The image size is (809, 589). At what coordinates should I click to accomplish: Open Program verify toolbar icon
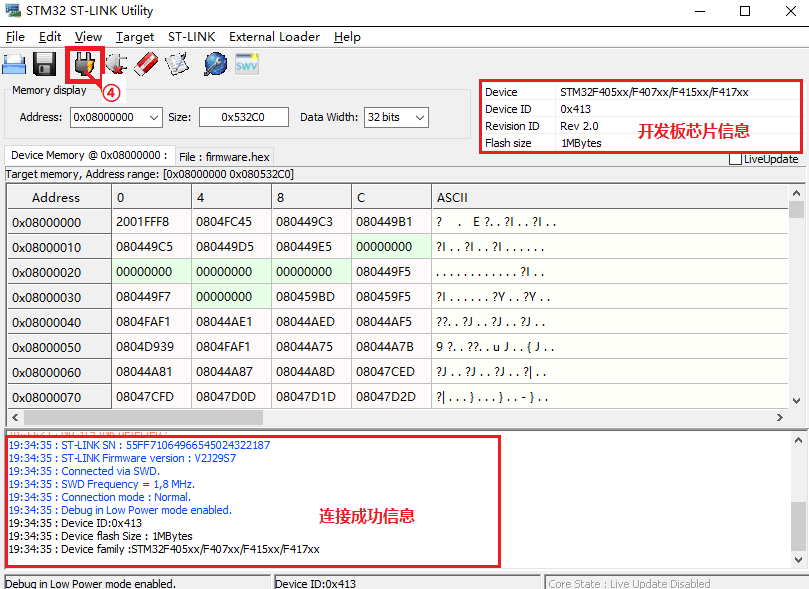(x=177, y=64)
